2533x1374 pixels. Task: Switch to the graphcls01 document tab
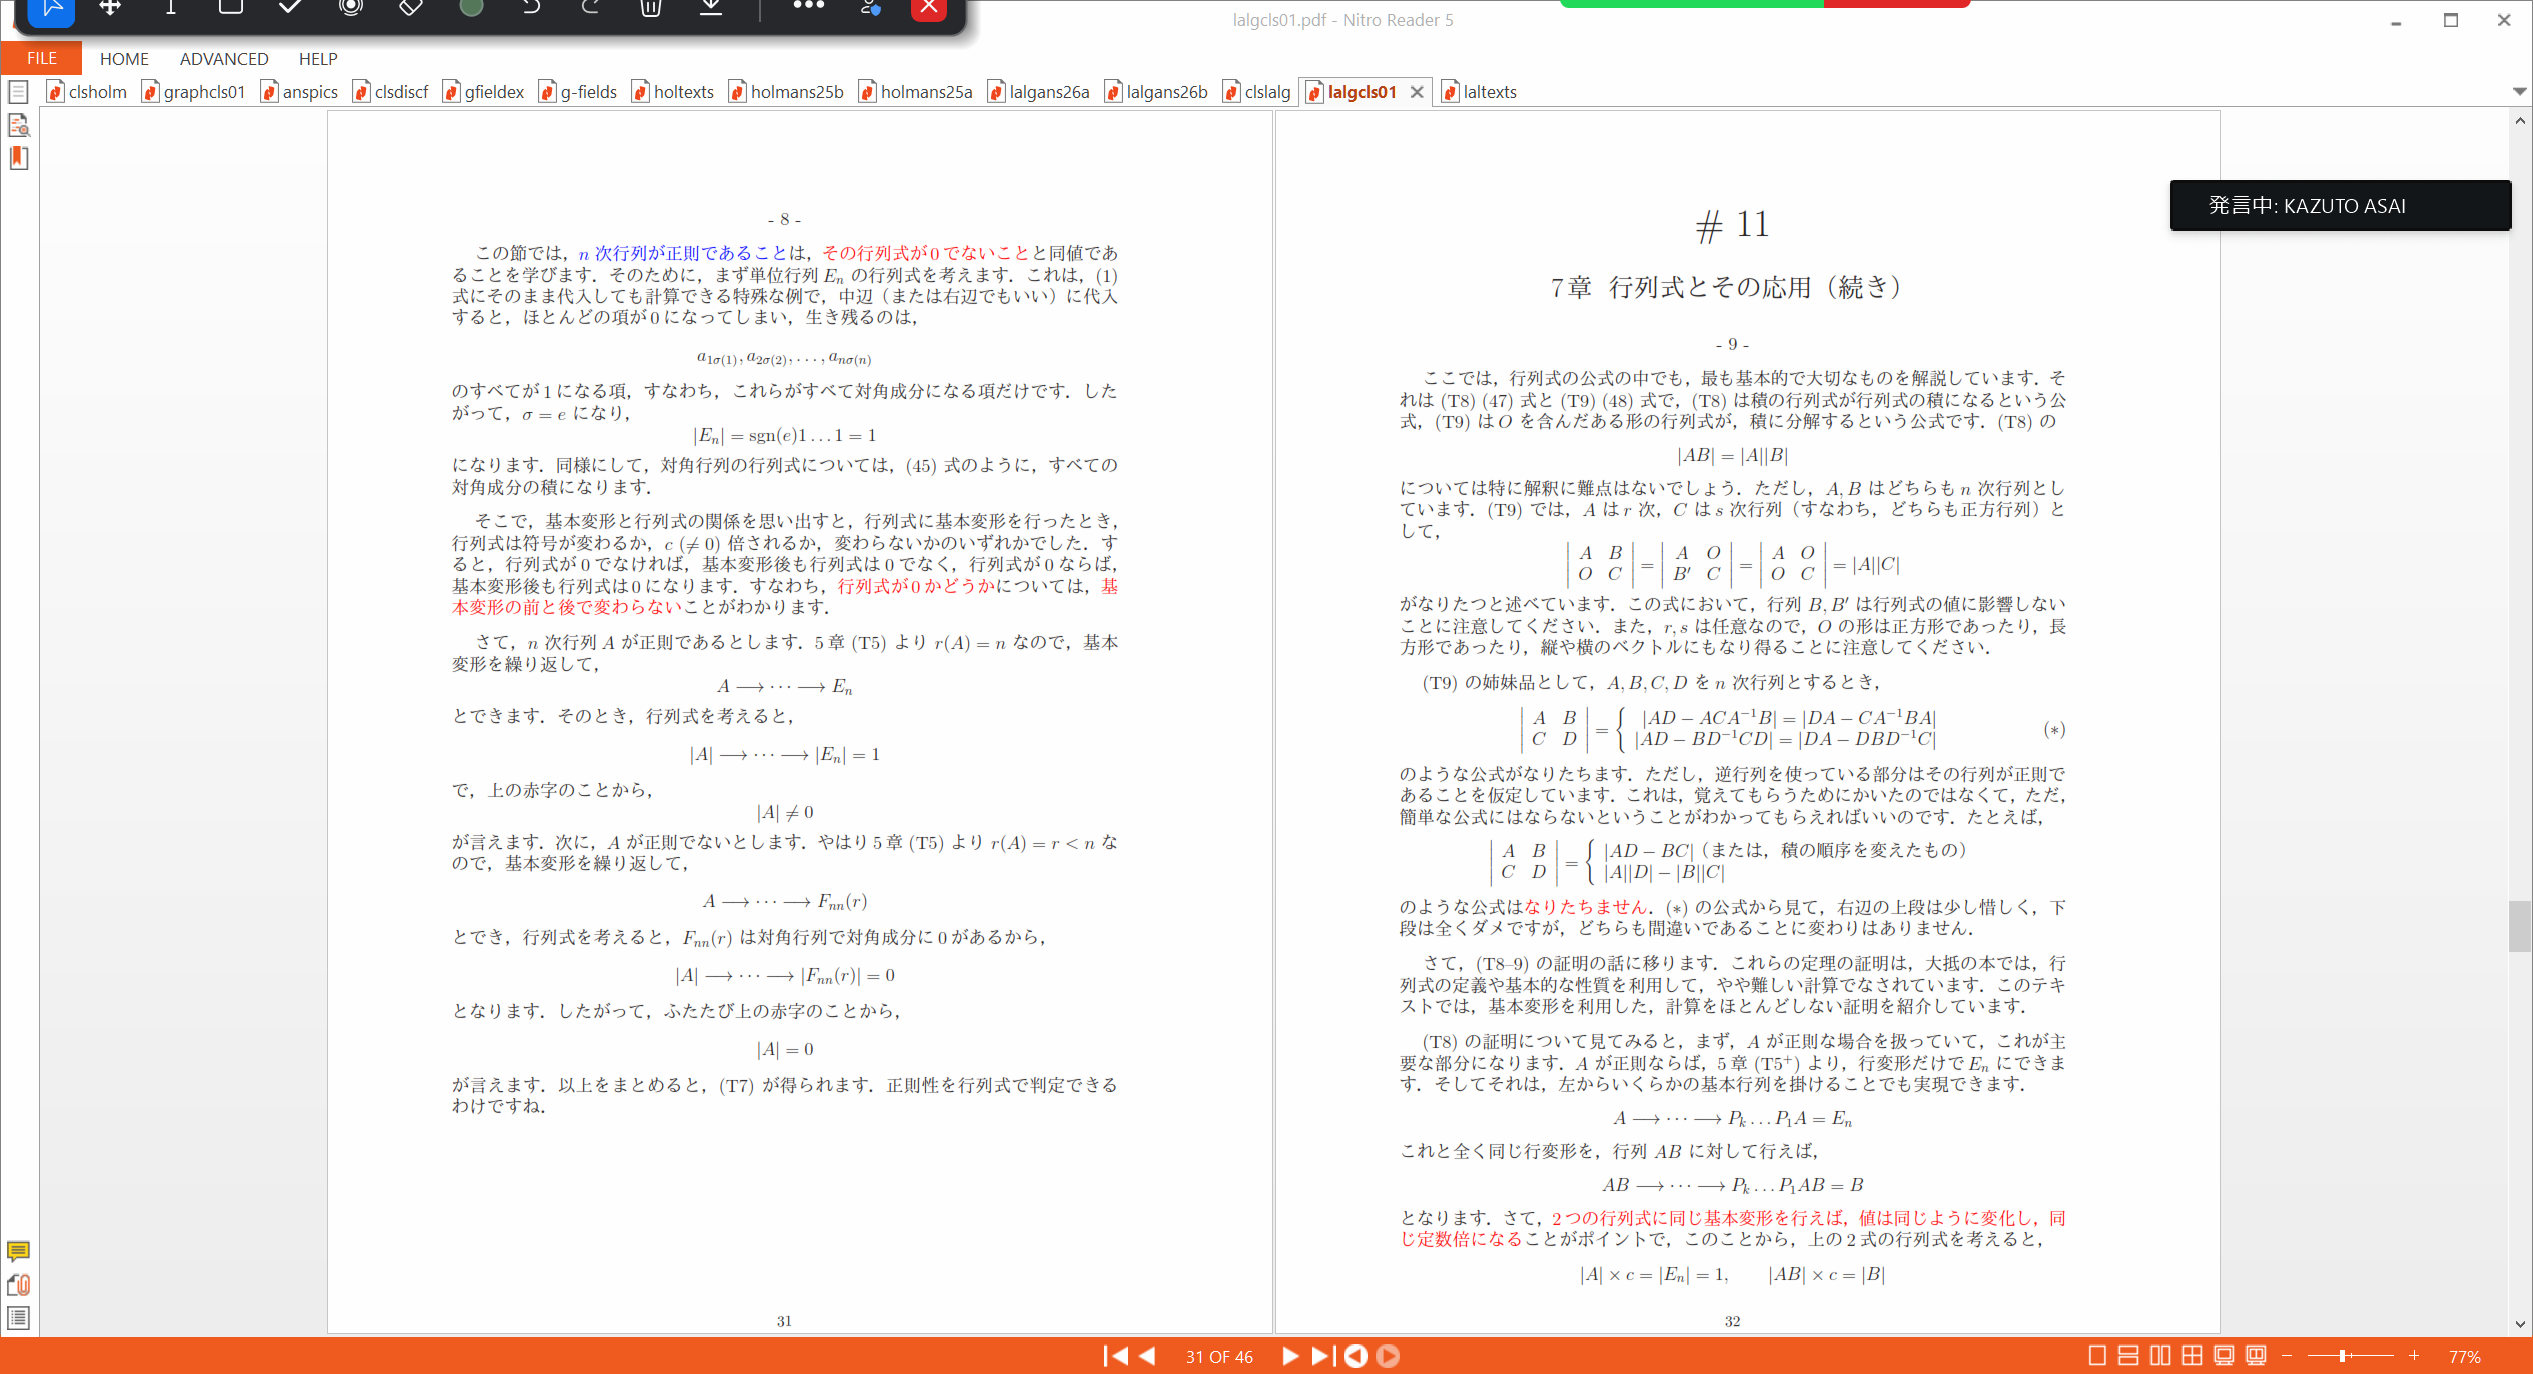195,92
